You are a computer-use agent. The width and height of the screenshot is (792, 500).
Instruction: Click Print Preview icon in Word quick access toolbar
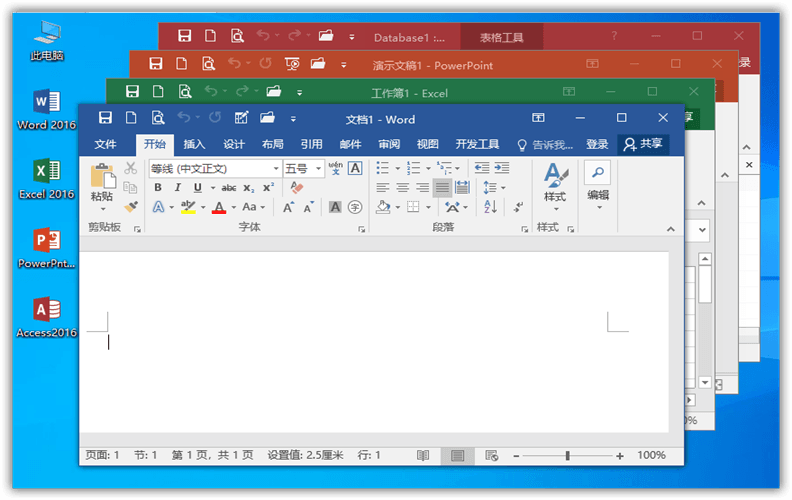click(158, 118)
